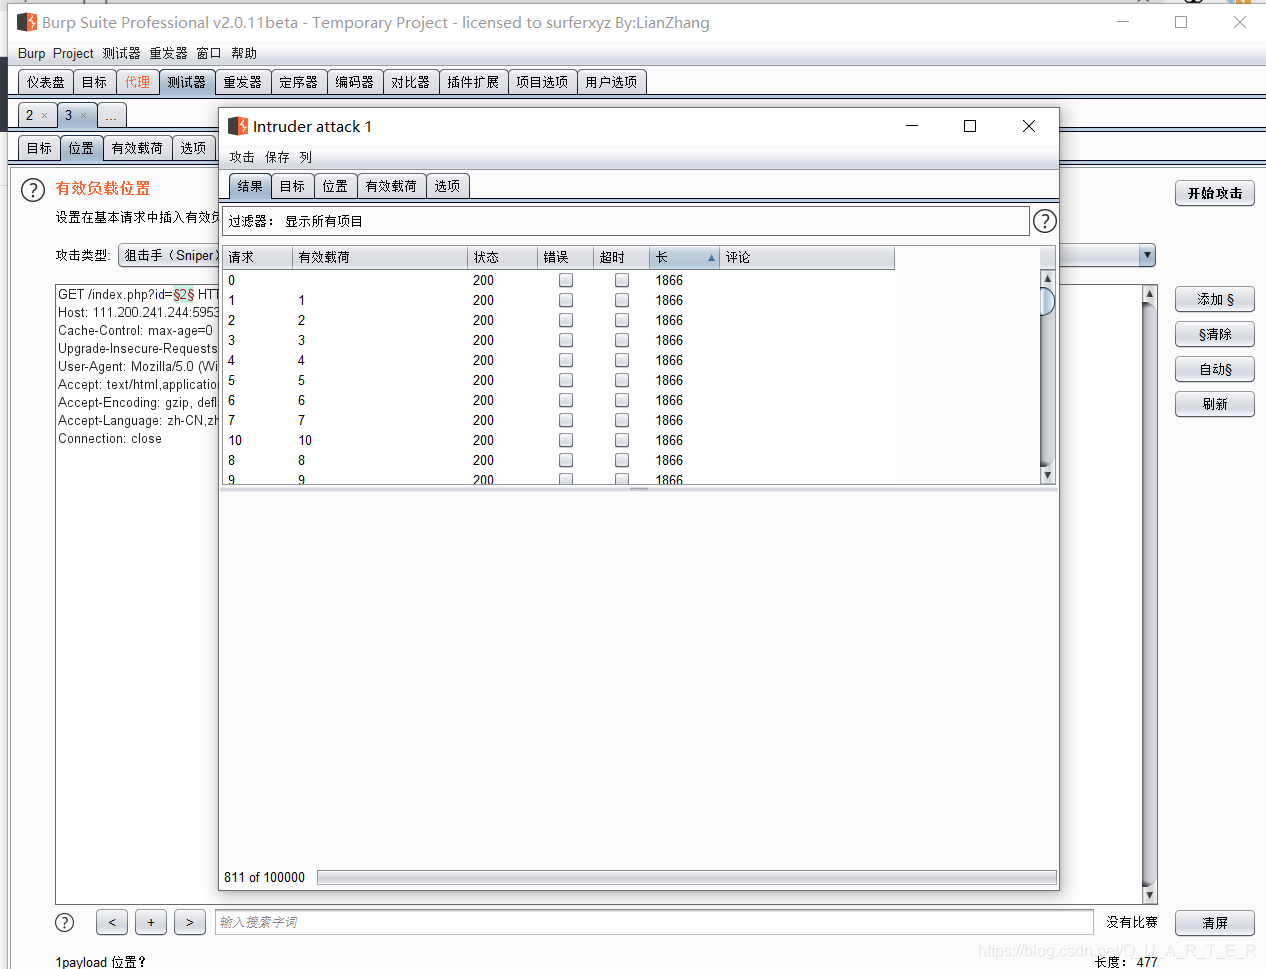Image resolution: width=1266 pixels, height=969 pixels.
Task: Click Burp logo in Intruder attack 1 titlebar
Action: coord(238,126)
